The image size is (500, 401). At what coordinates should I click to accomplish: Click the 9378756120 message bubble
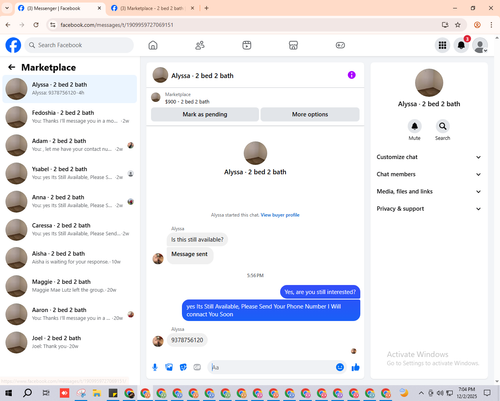[187, 340]
